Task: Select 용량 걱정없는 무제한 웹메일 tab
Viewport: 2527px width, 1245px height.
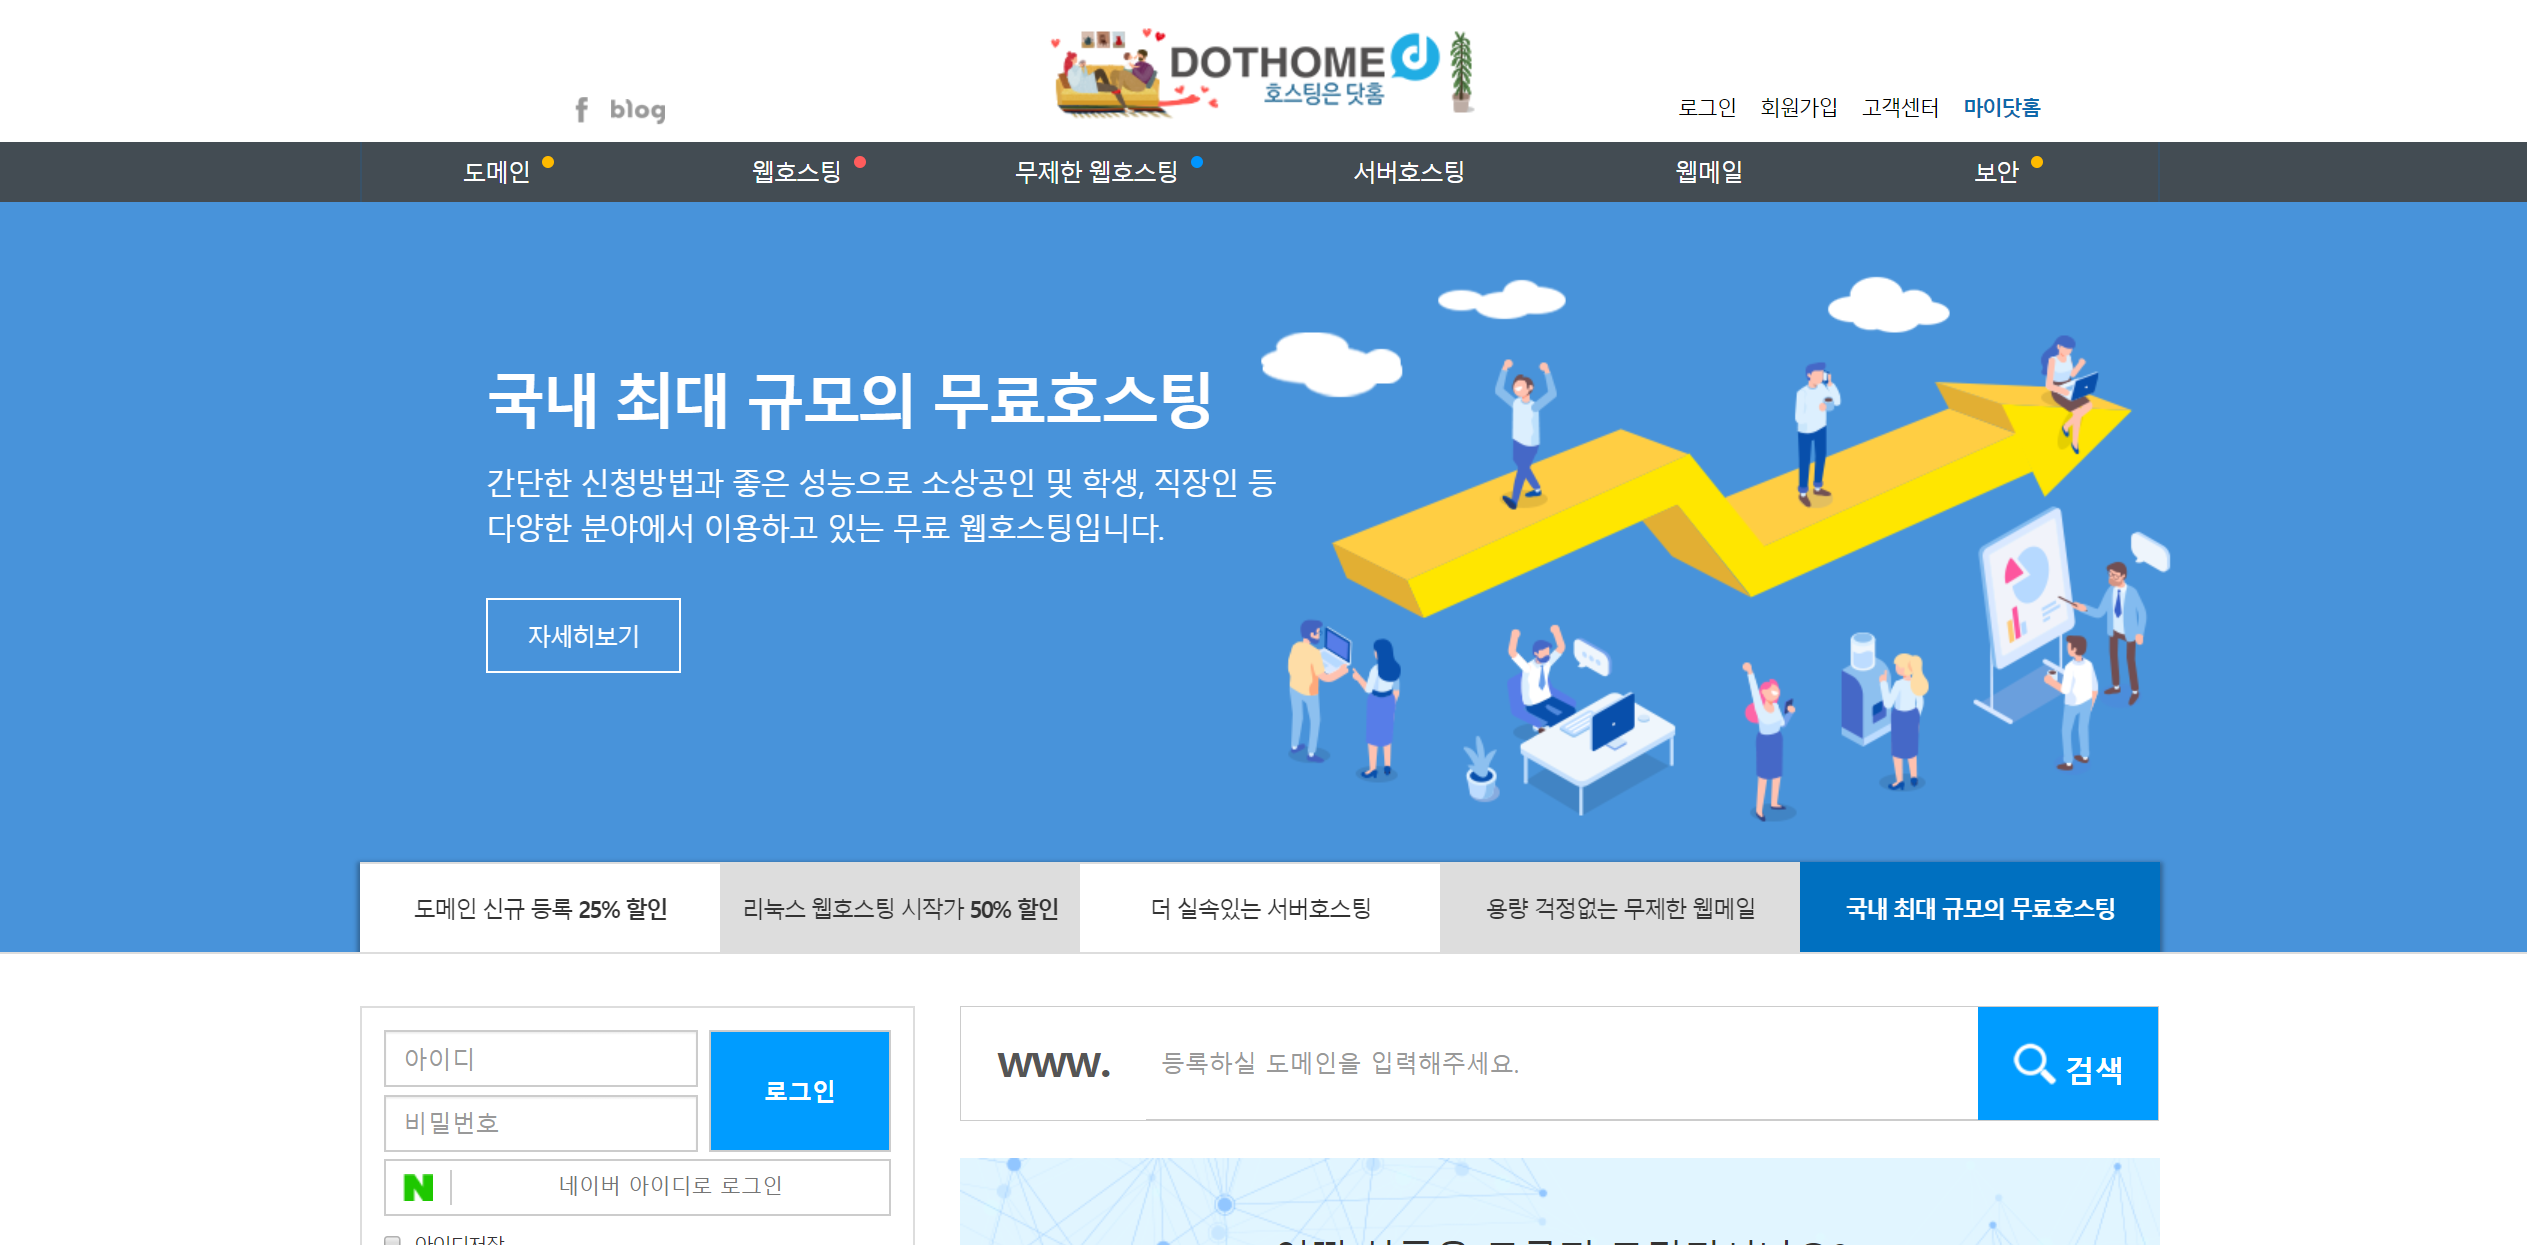Action: pos(1620,908)
